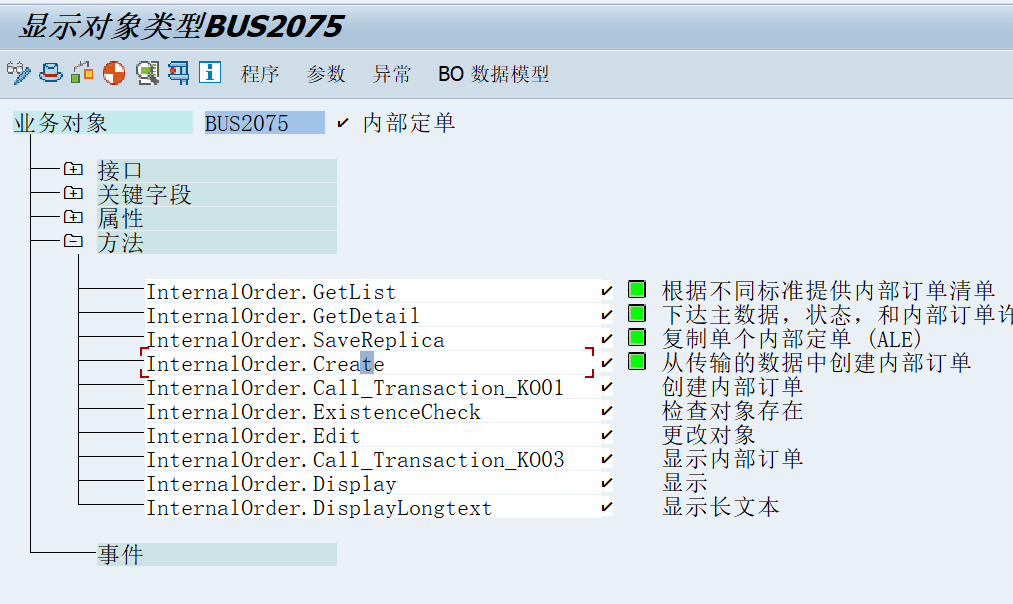
Task: Click the 异常 button
Action: (x=390, y=73)
